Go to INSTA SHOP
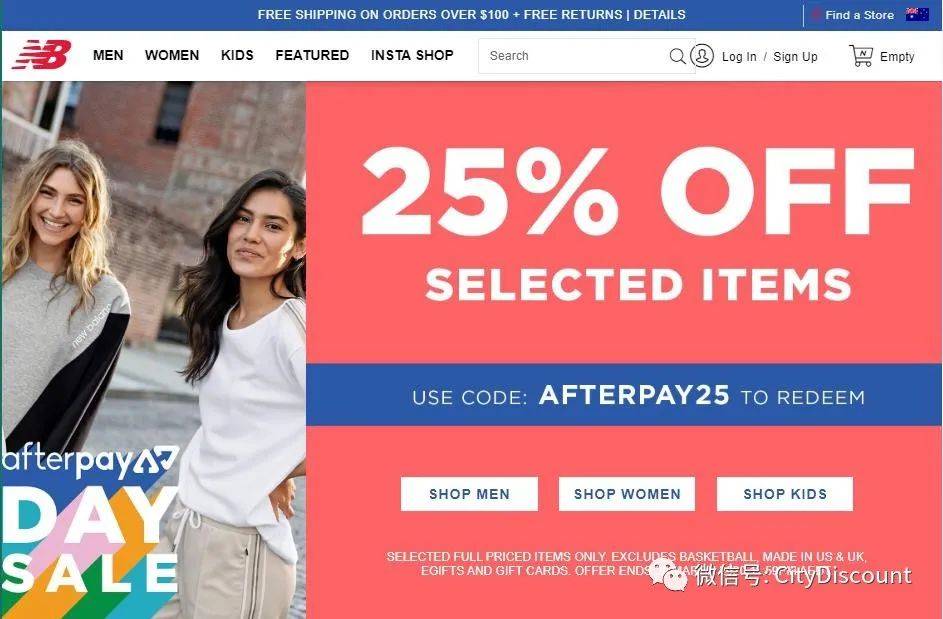This screenshot has height=619, width=943. click(x=413, y=55)
